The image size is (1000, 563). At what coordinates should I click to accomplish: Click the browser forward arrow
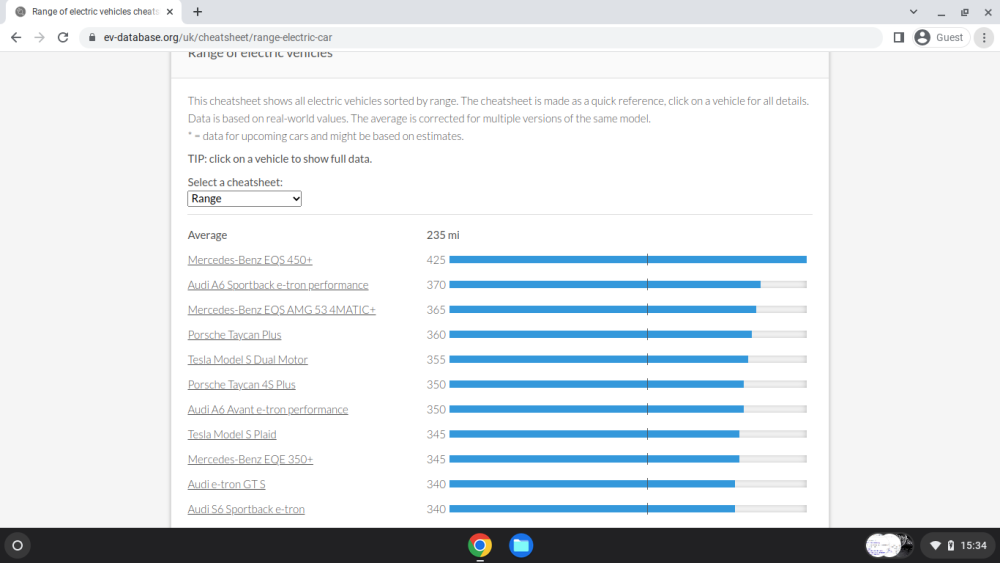tap(40, 38)
